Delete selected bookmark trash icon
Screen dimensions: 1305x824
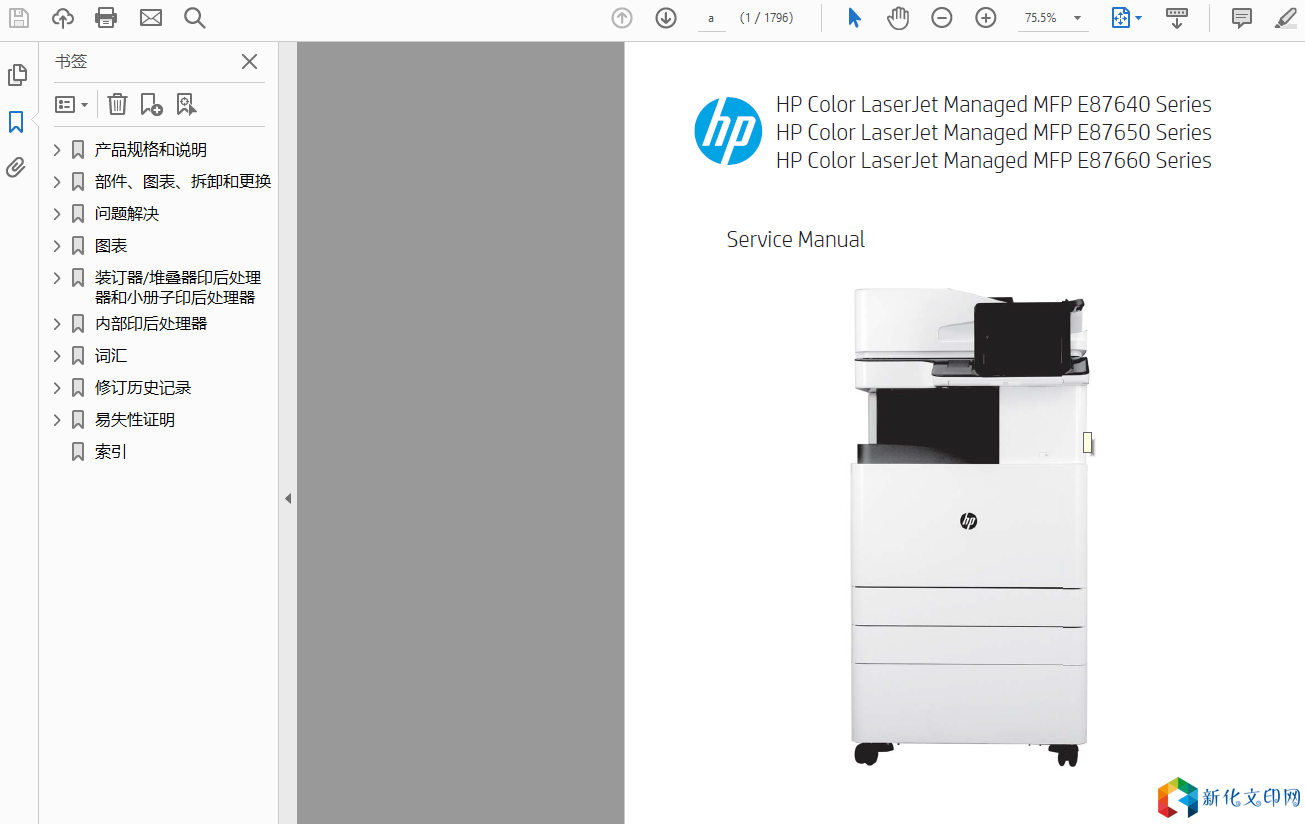117,104
